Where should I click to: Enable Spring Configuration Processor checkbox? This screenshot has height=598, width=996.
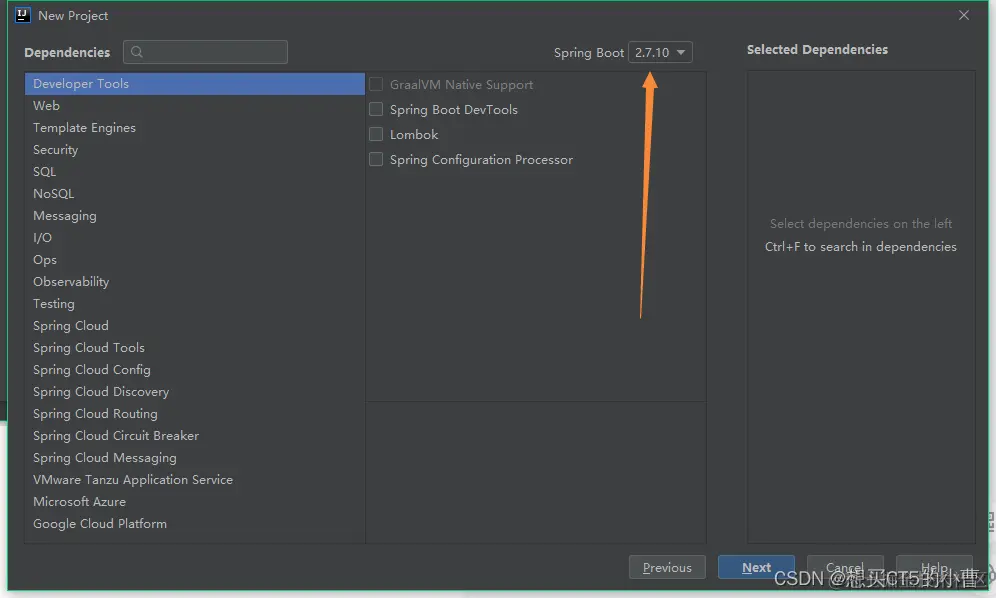tap(376, 160)
